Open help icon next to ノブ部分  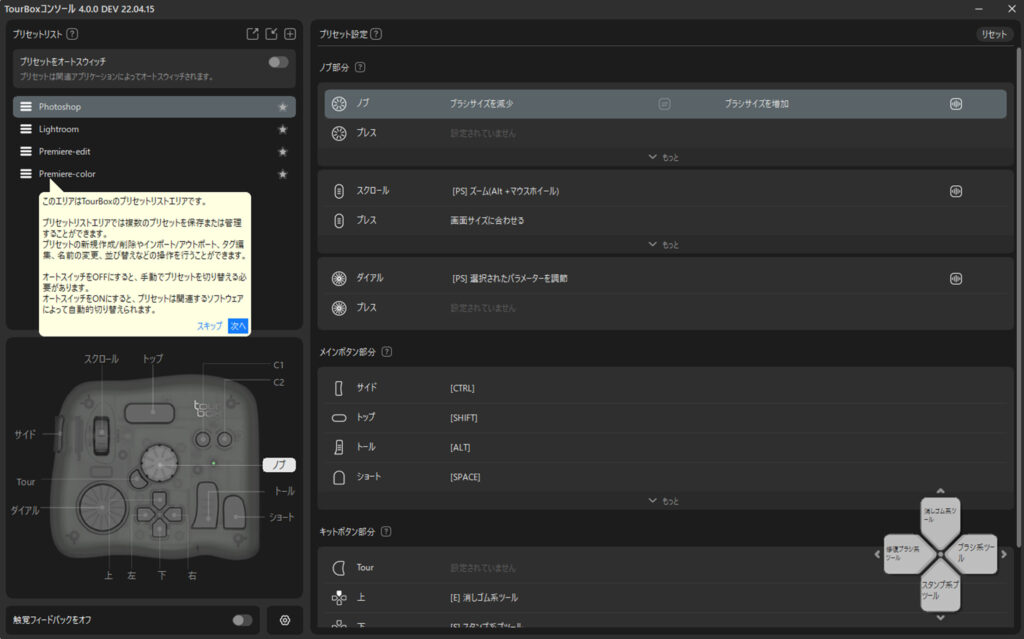tap(360, 67)
